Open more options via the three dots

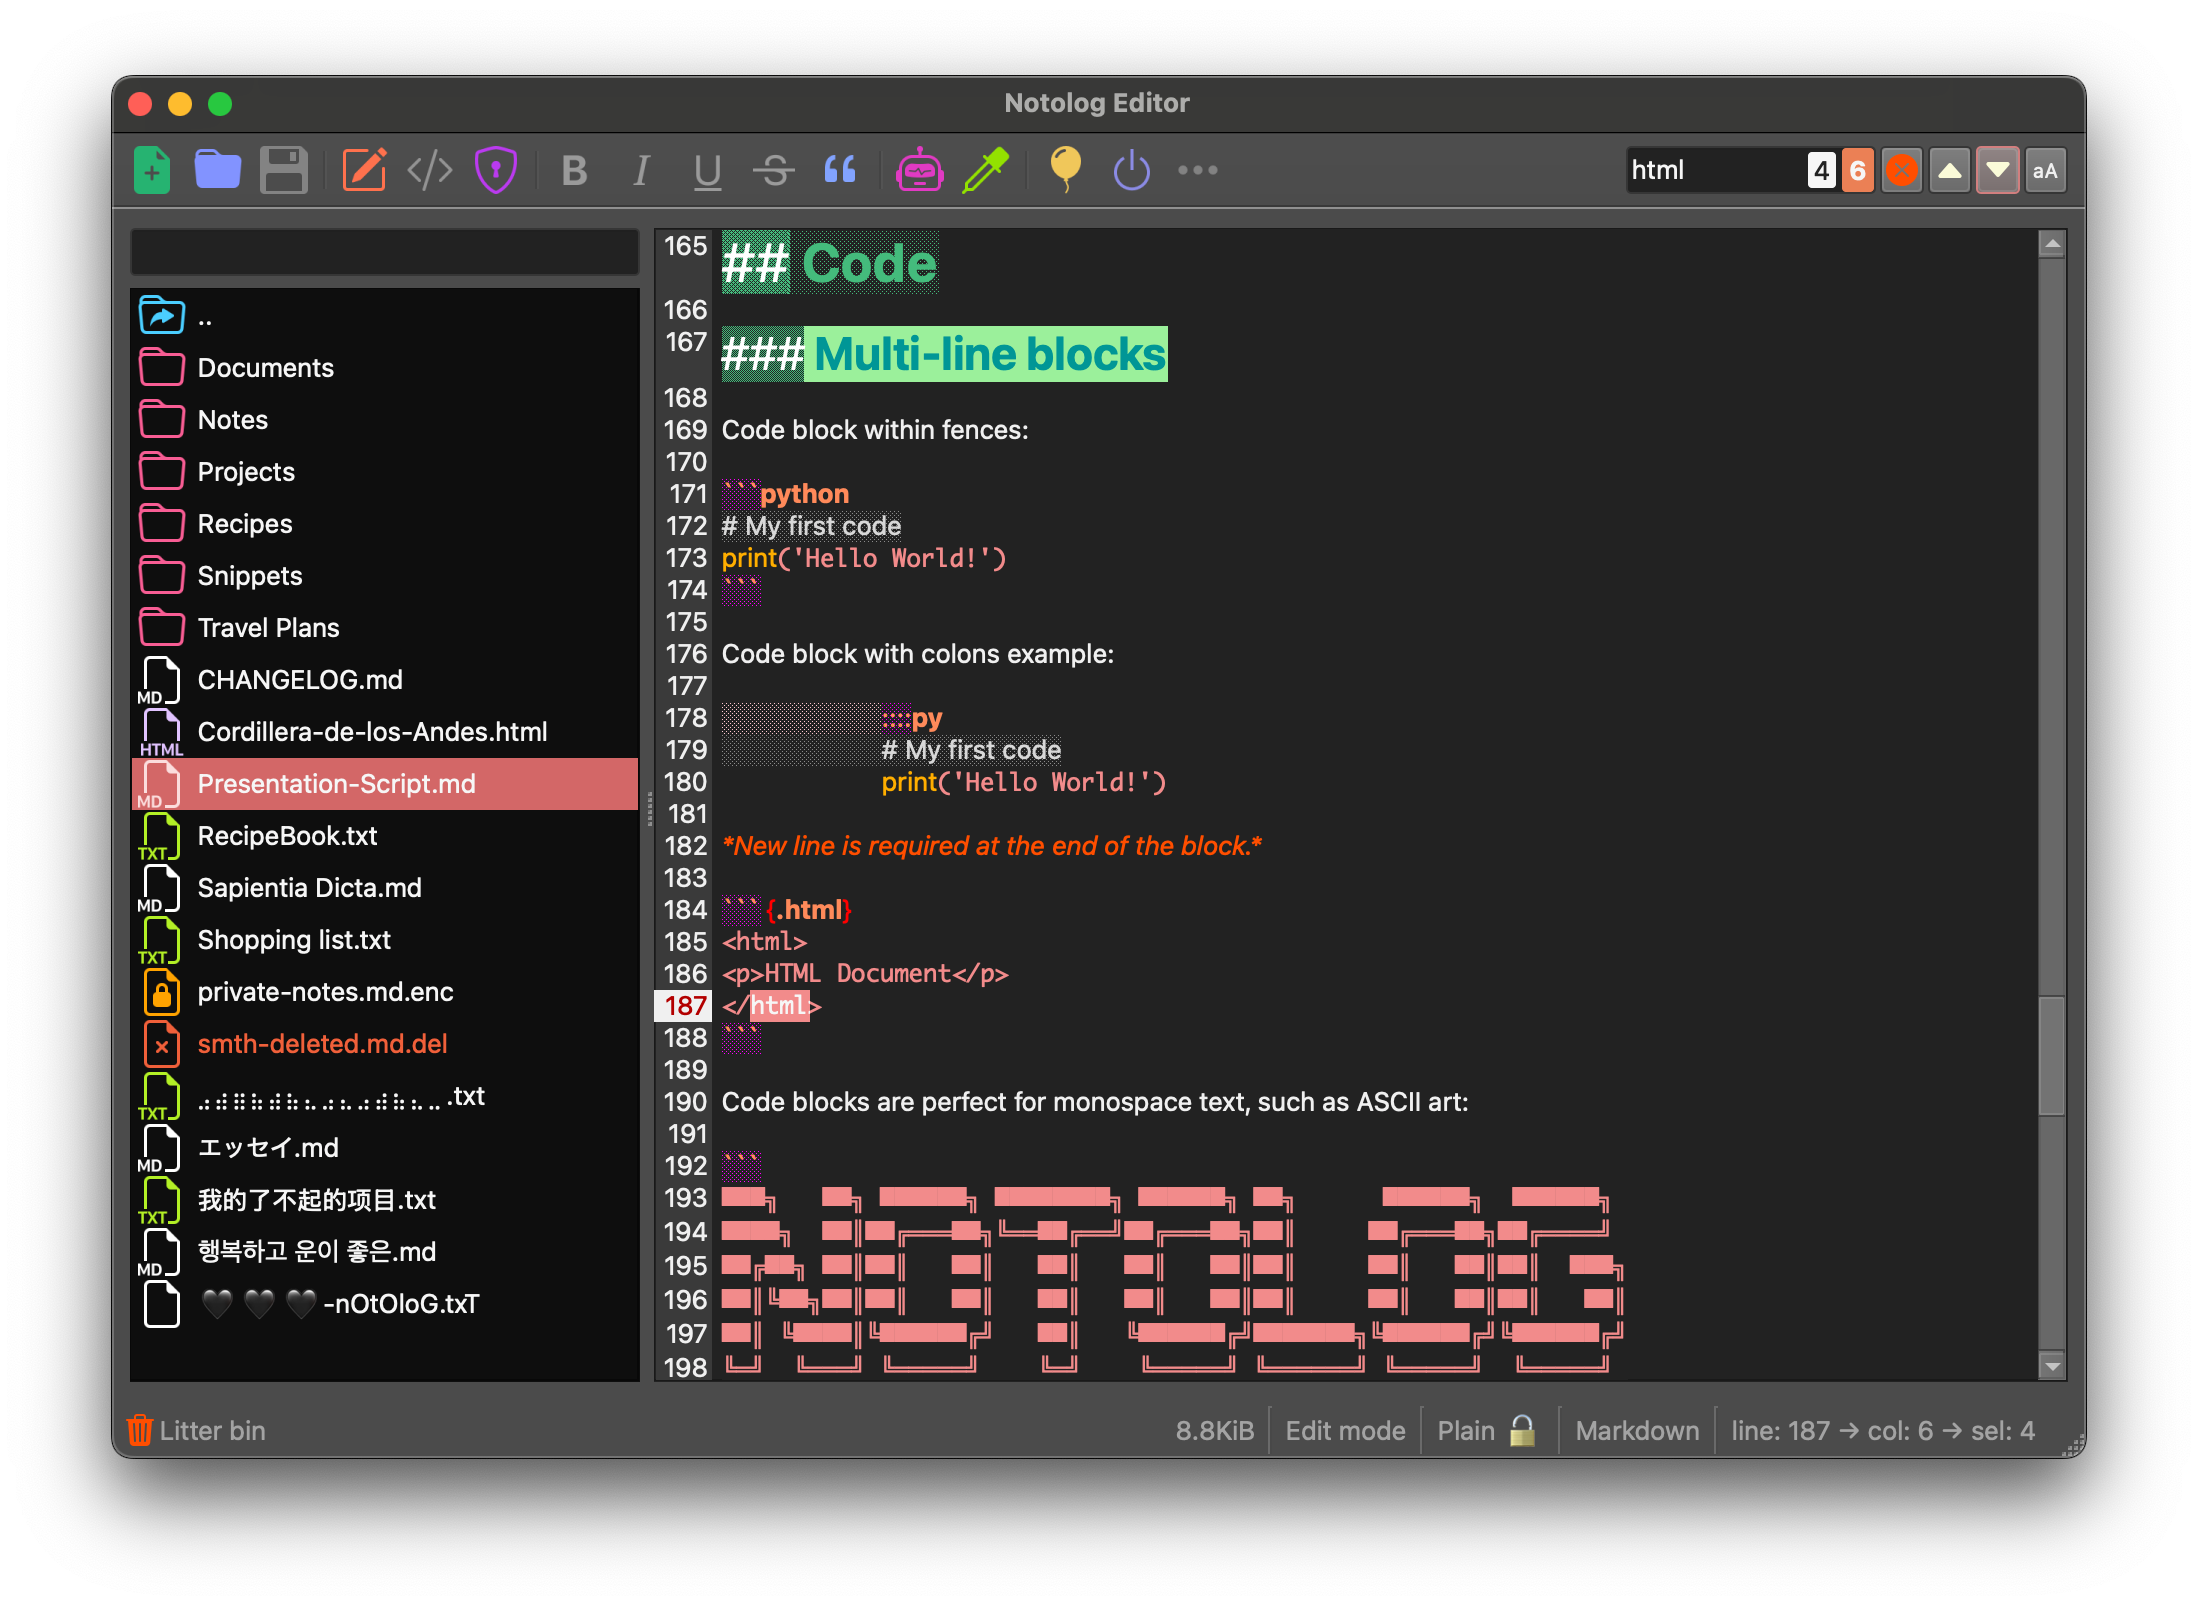tap(1197, 170)
